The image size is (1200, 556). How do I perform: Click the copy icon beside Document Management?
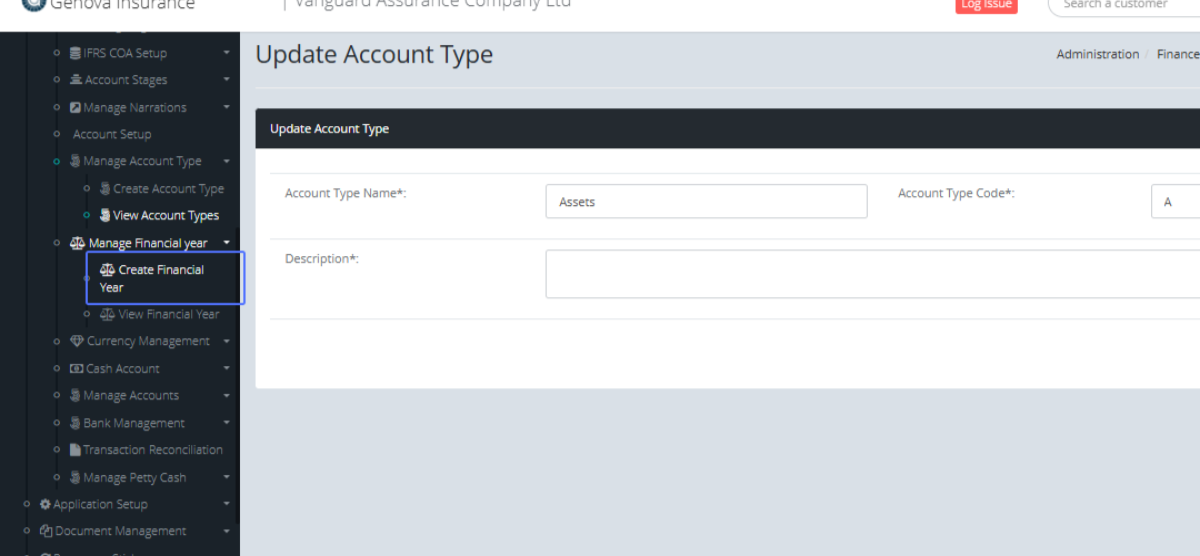[45, 531]
